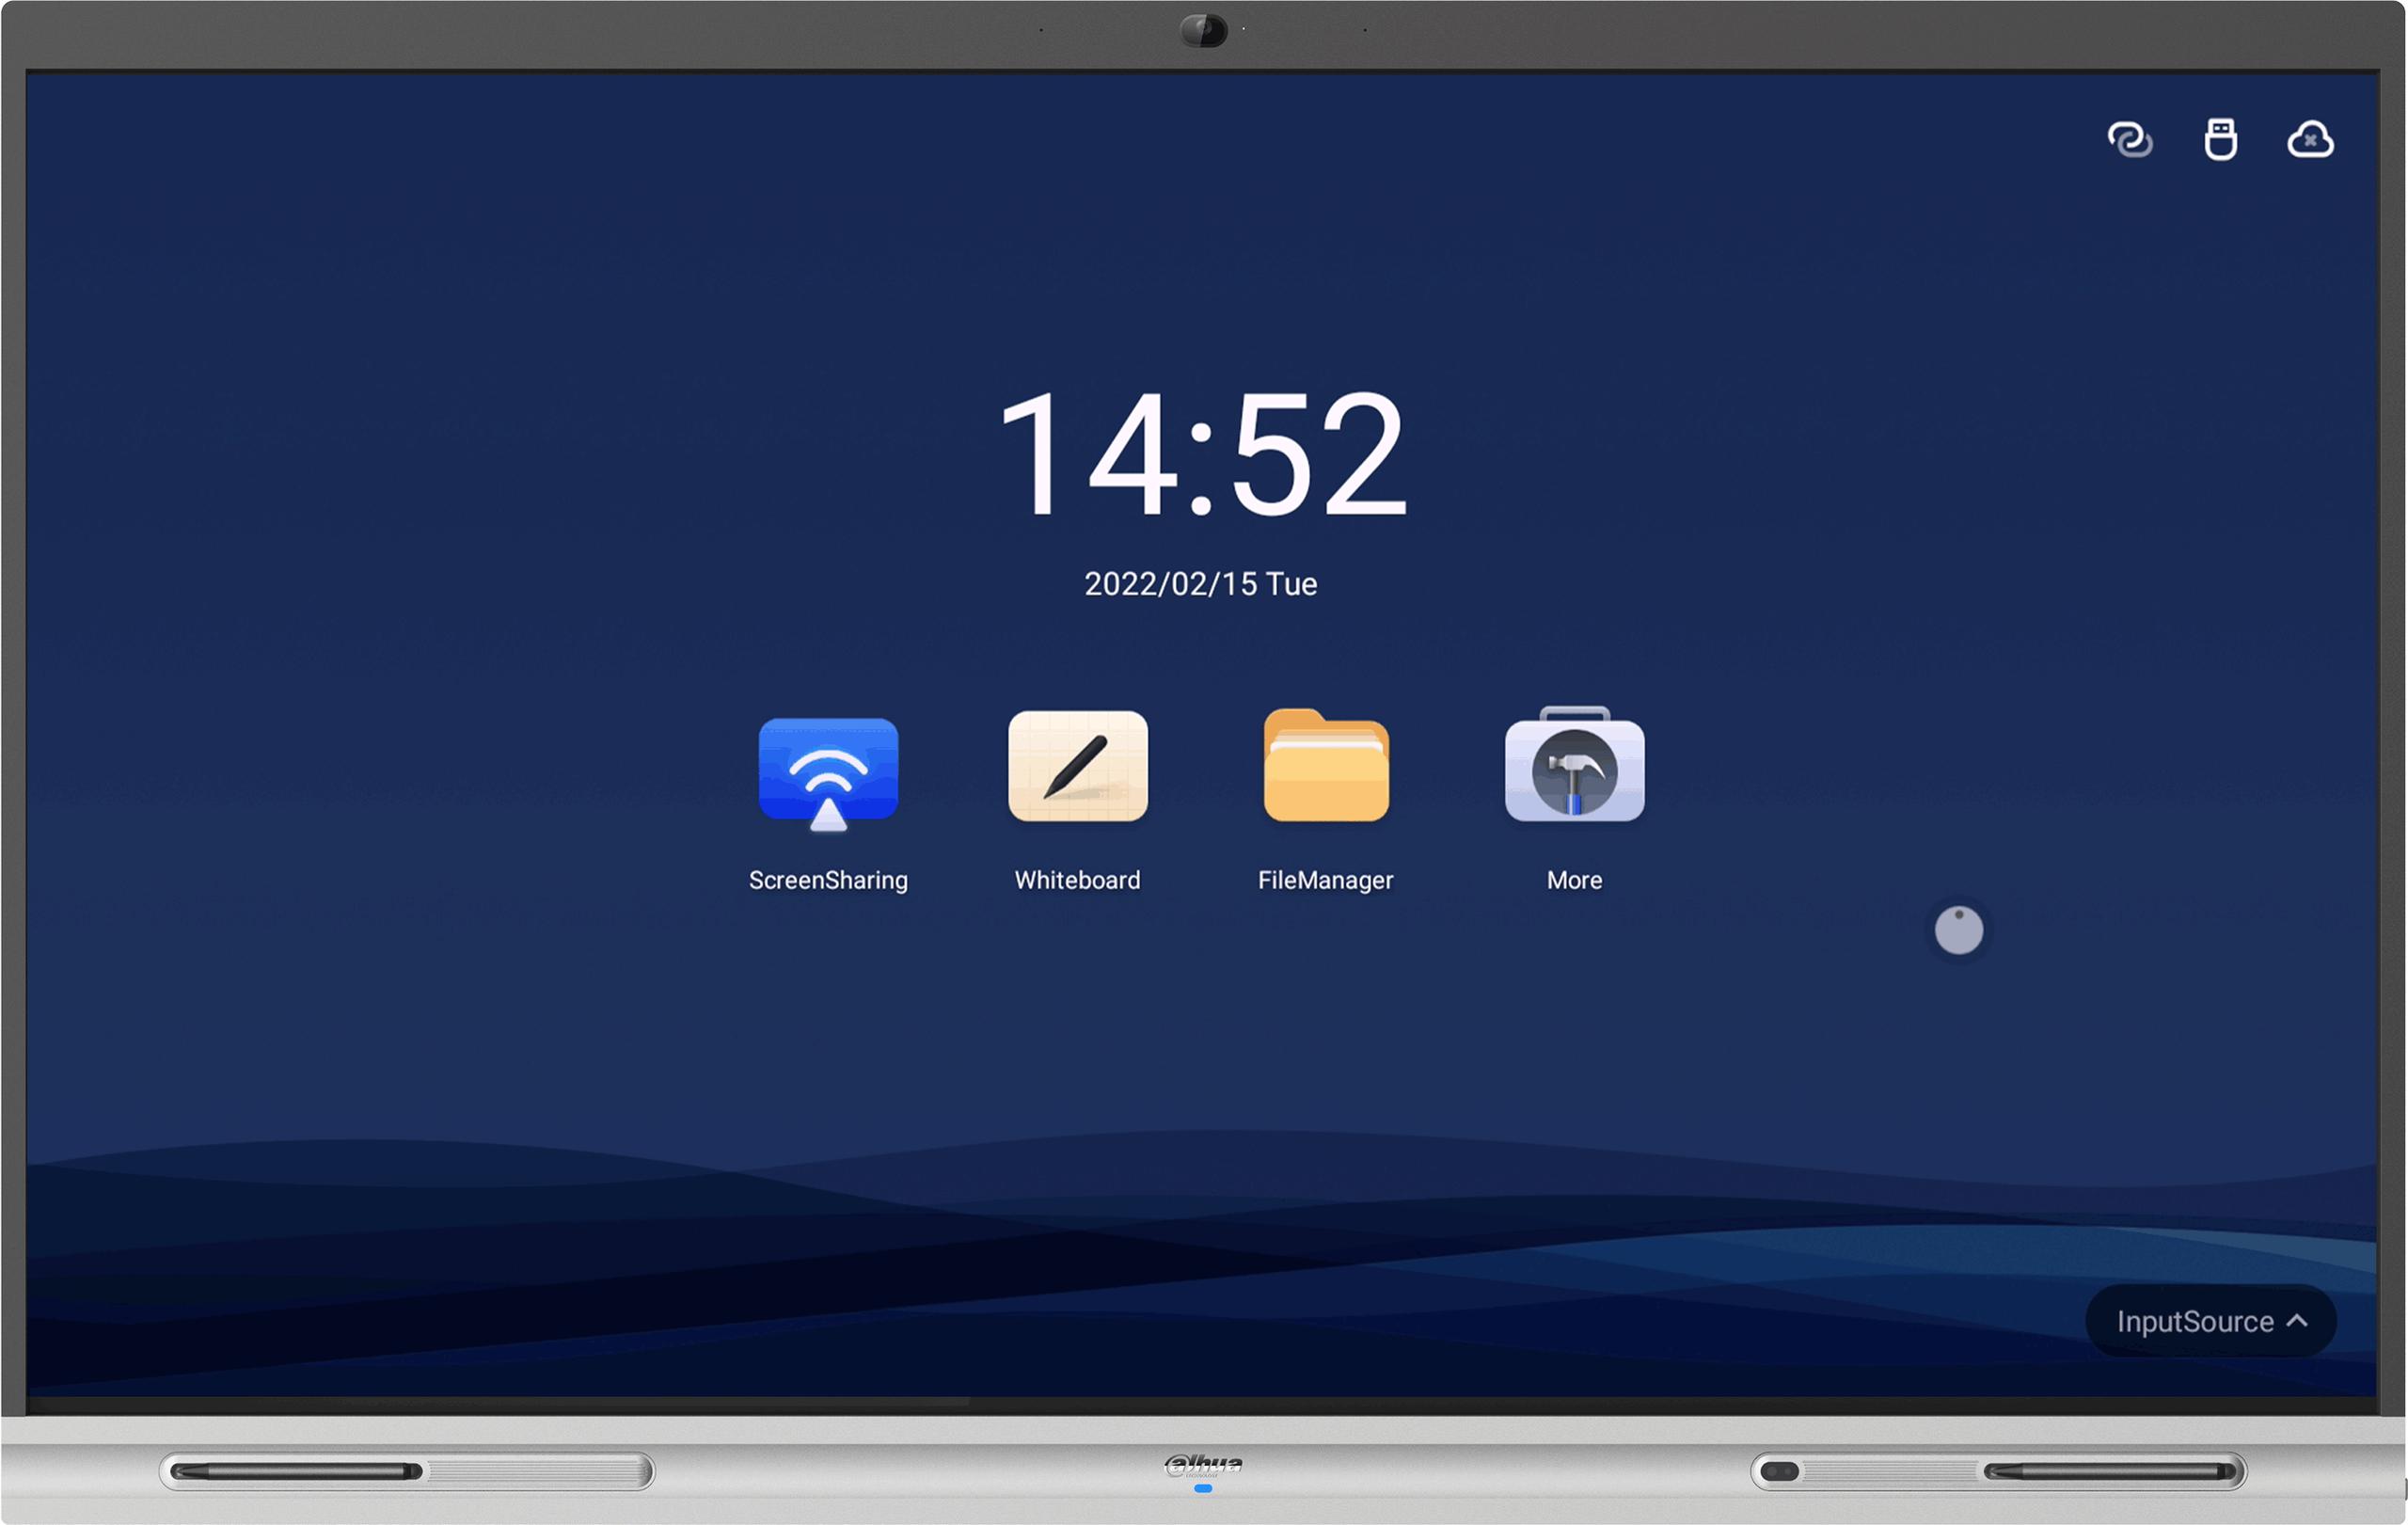
Task: Open the FileManager folder icon
Action: click(x=1326, y=766)
